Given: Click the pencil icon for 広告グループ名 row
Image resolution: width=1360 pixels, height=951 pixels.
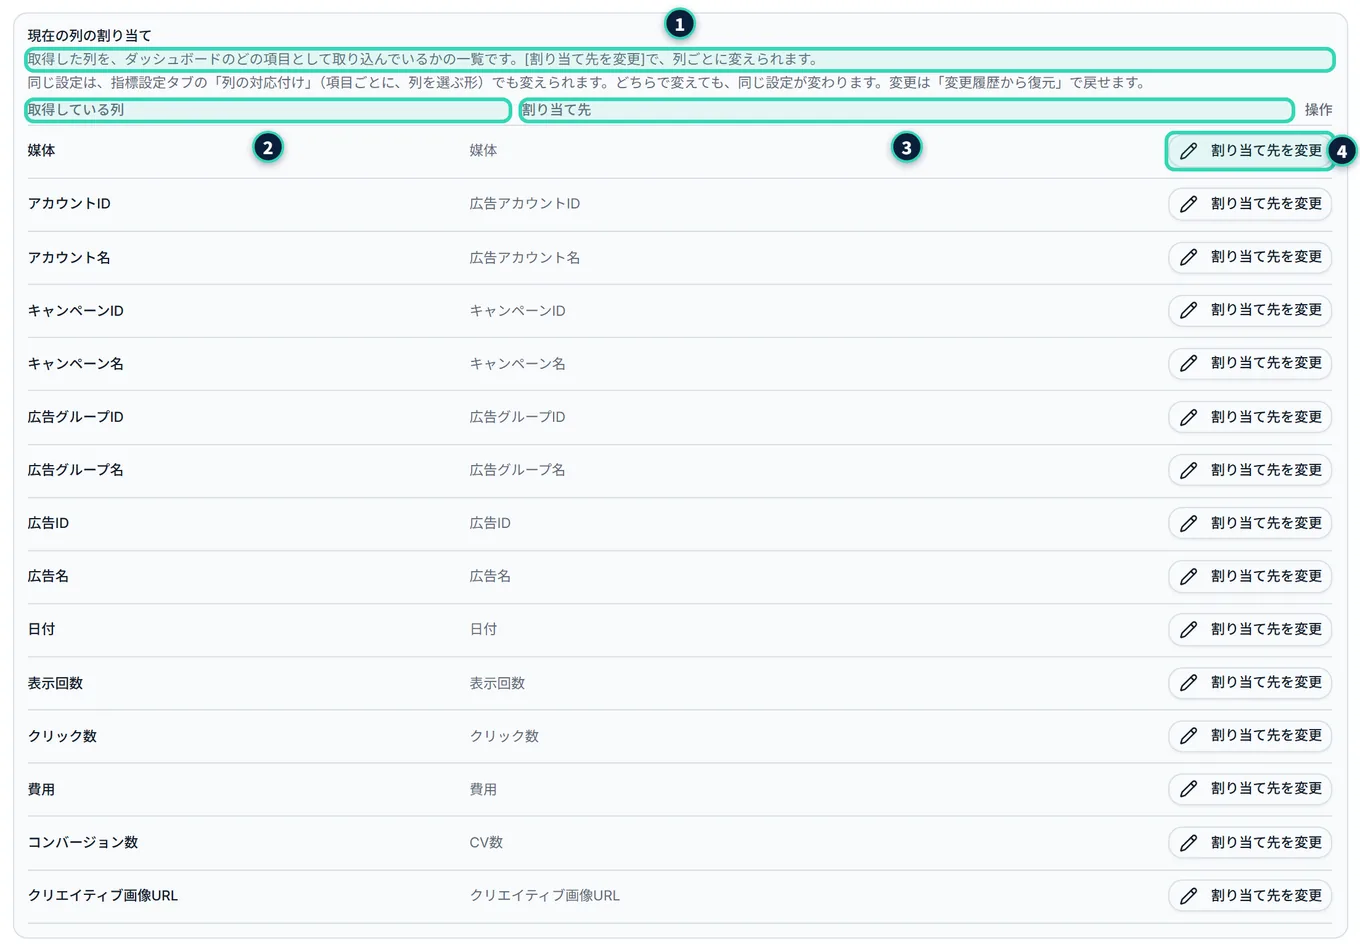Looking at the screenshot, I should coord(1188,470).
